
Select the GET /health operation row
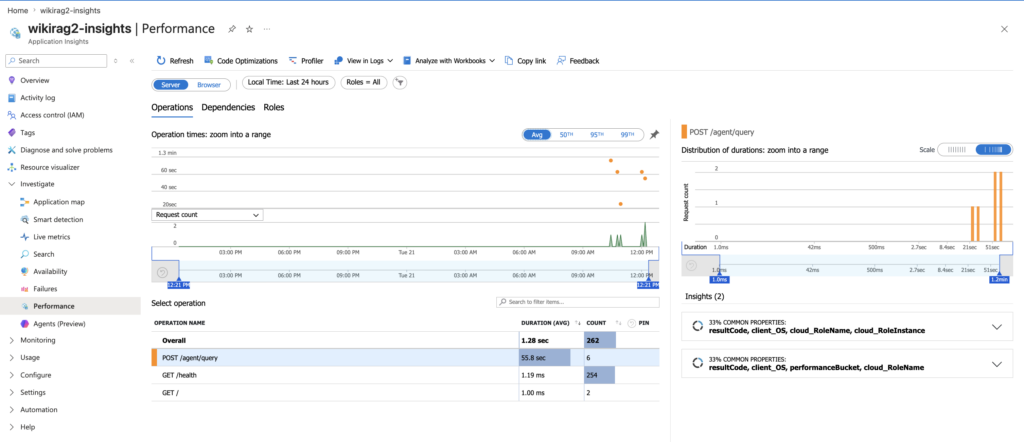tap(406, 375)
